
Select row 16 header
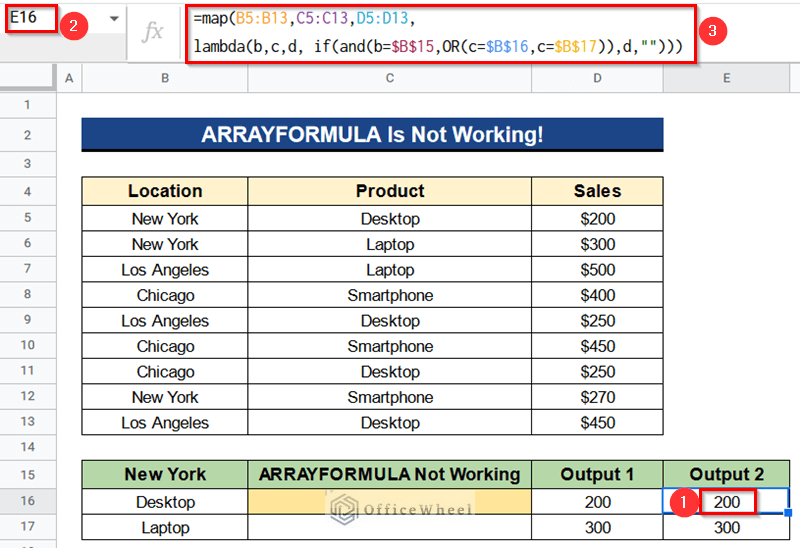pos(28,501)
